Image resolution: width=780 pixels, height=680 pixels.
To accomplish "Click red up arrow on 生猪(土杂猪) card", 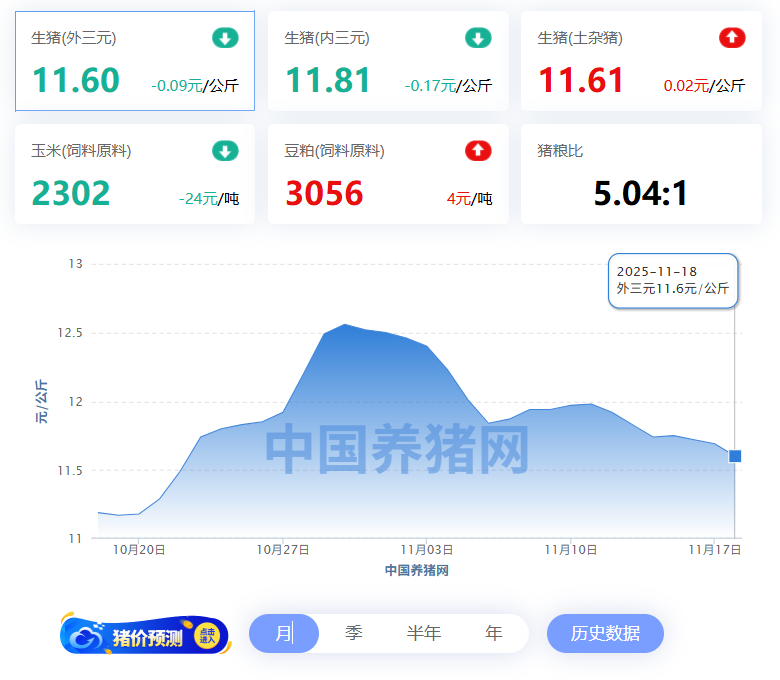I will pyautogui.click(x=732, y=39).
